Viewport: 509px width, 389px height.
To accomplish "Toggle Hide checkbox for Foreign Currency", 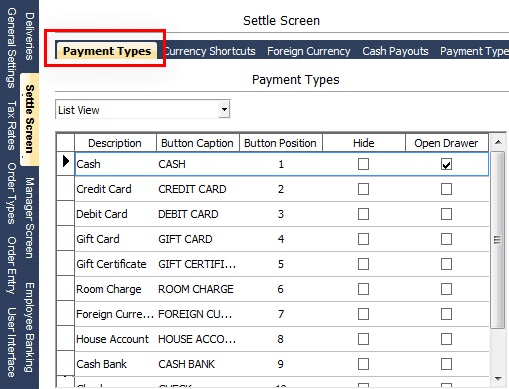I will pyautogui.click(x=363, y=314).
